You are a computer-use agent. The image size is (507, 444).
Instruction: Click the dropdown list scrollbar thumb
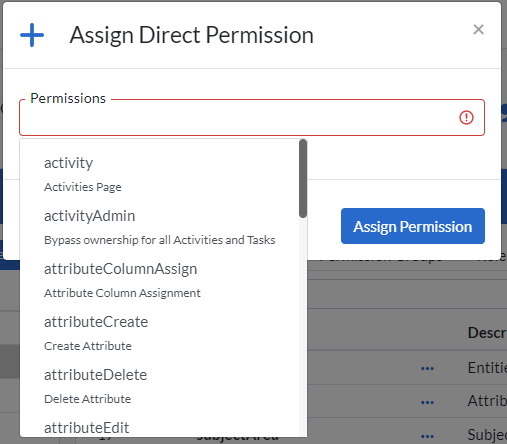(303, 179)
